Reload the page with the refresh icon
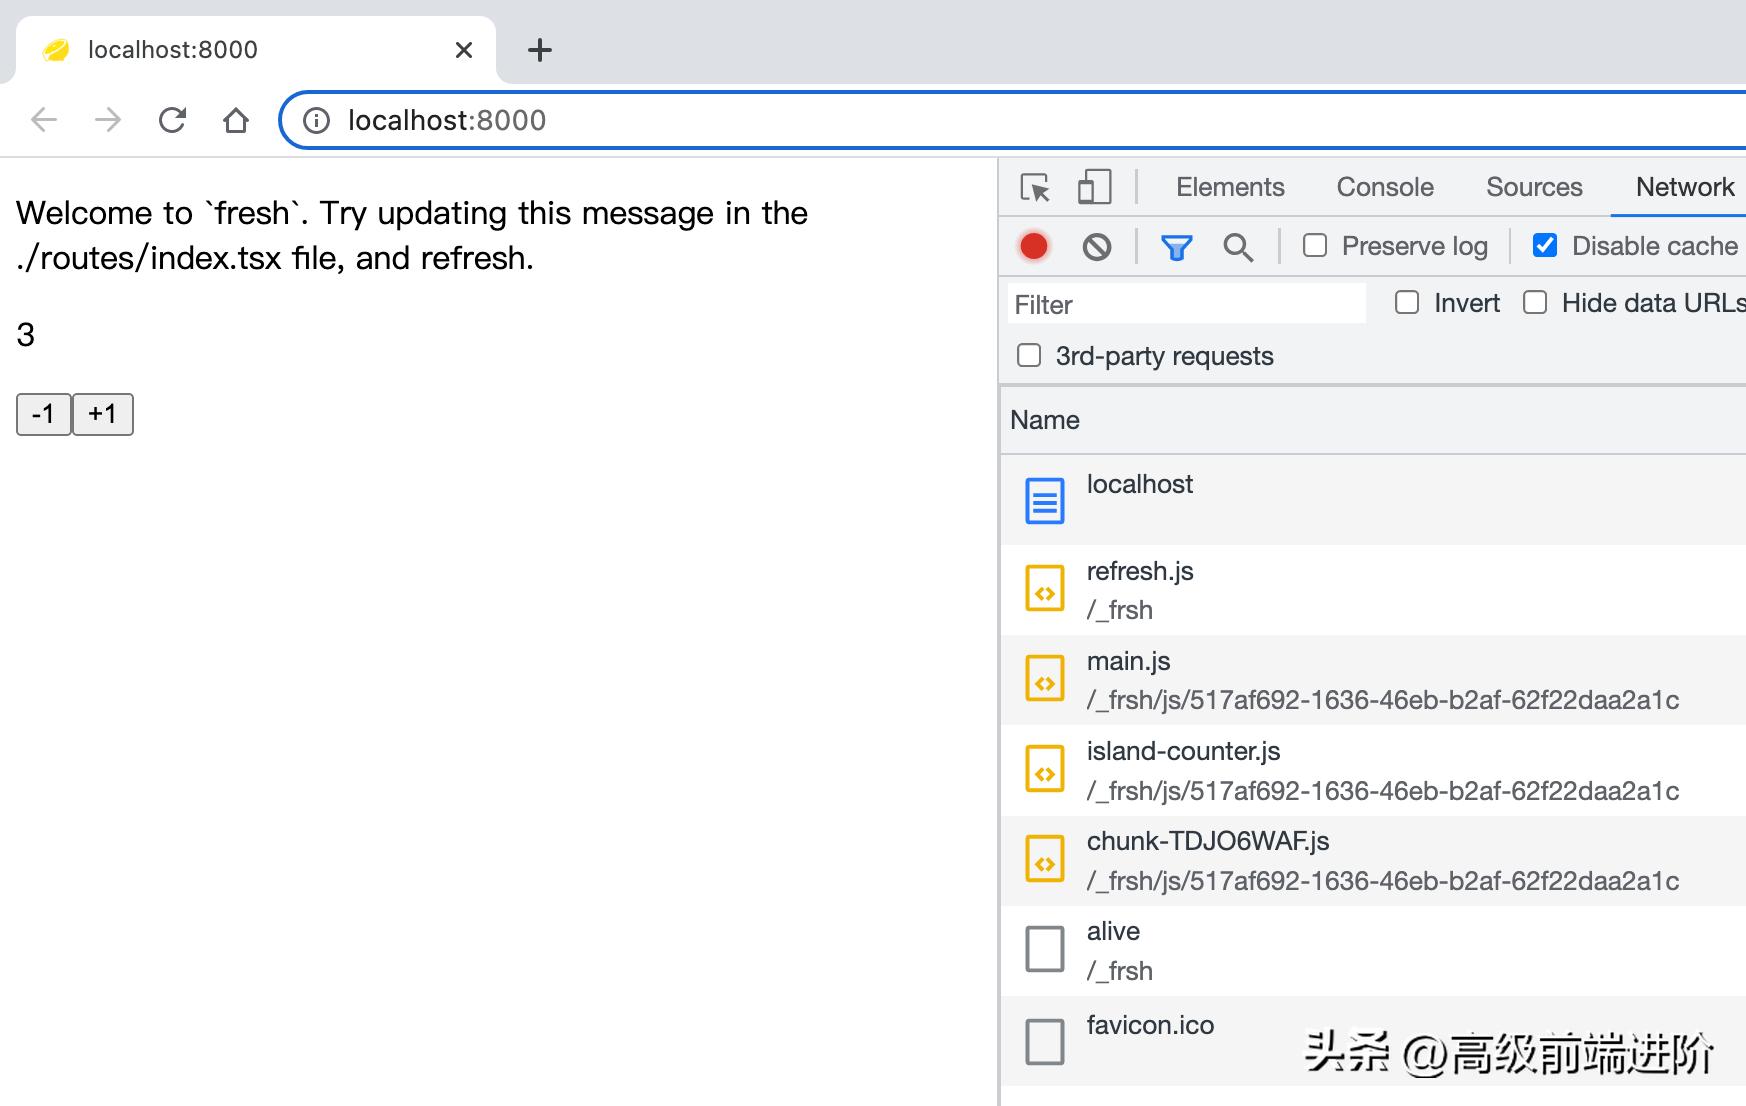The width and height of the screenshot is (1746, 1106). click(172, 120)
